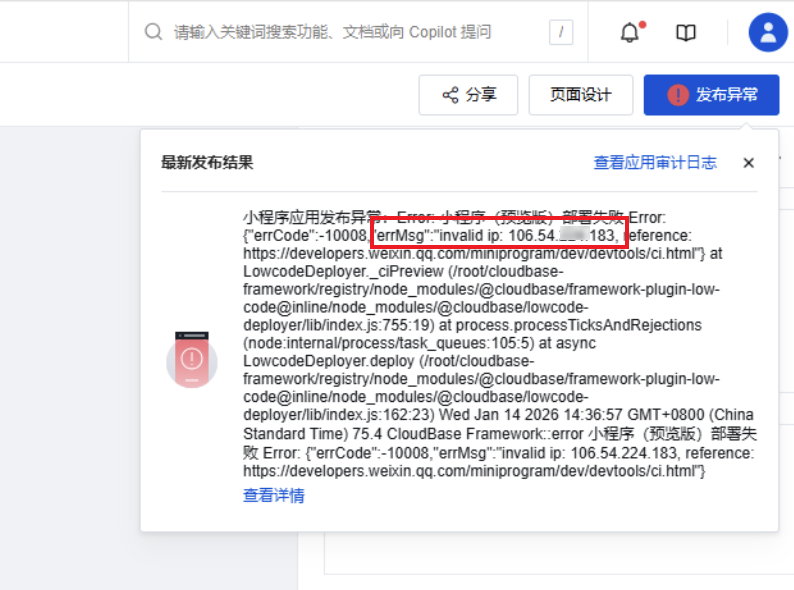
Task: Click the red error phone illustration
Action: coord(192,360)
